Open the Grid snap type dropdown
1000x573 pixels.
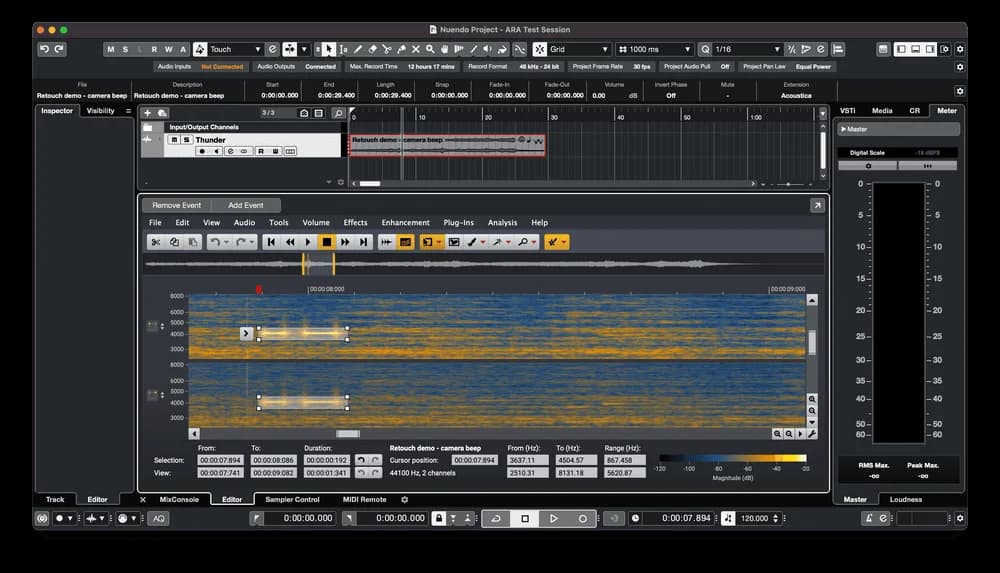click(578, 49)
